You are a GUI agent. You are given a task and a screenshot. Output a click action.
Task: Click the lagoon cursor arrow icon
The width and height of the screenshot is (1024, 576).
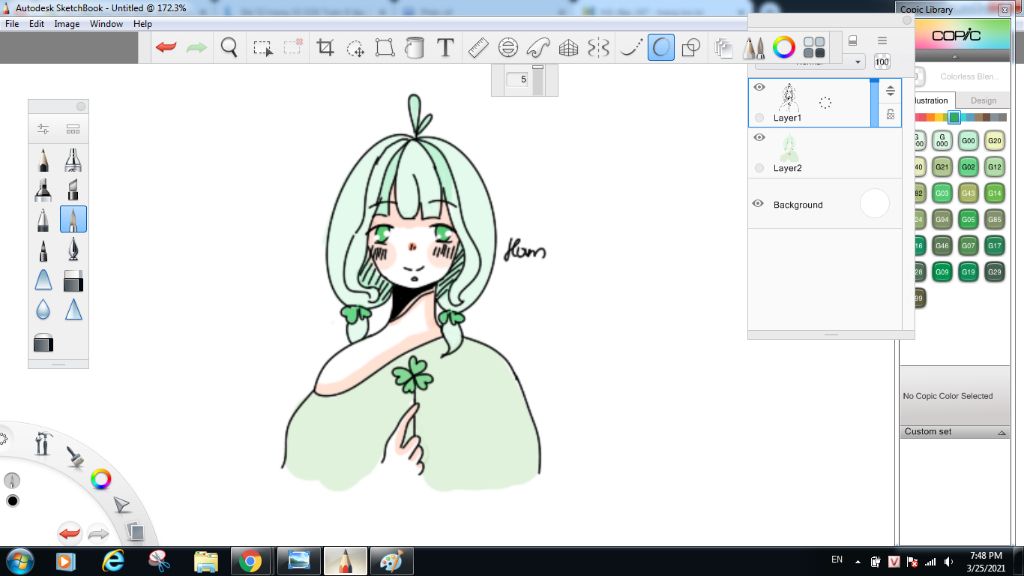pyautogui.click(x=121, y=504)
